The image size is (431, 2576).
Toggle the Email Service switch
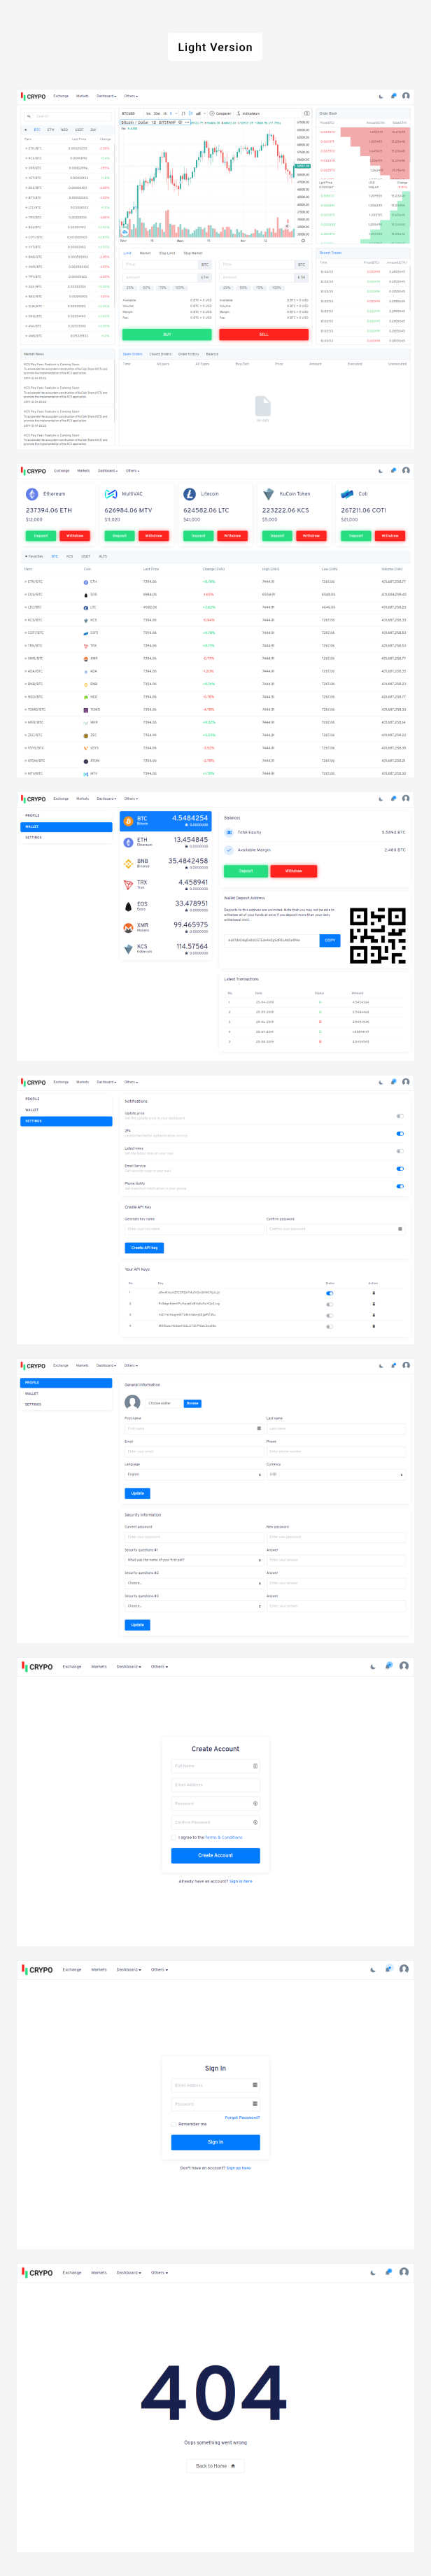pyautogui.click(x=400, y=1169)
